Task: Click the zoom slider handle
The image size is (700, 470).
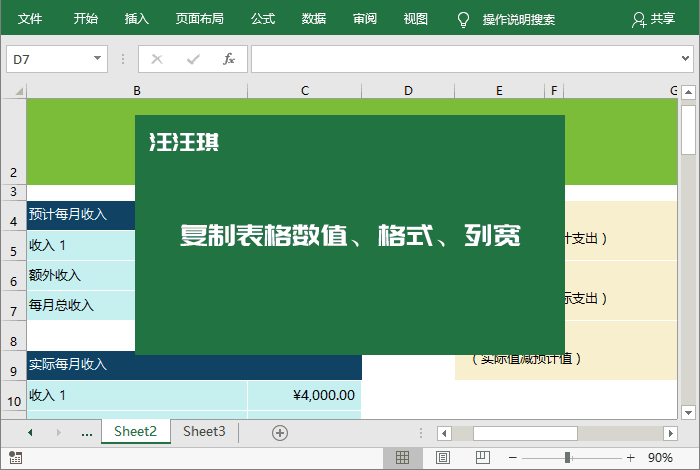Action: [567, 458]
